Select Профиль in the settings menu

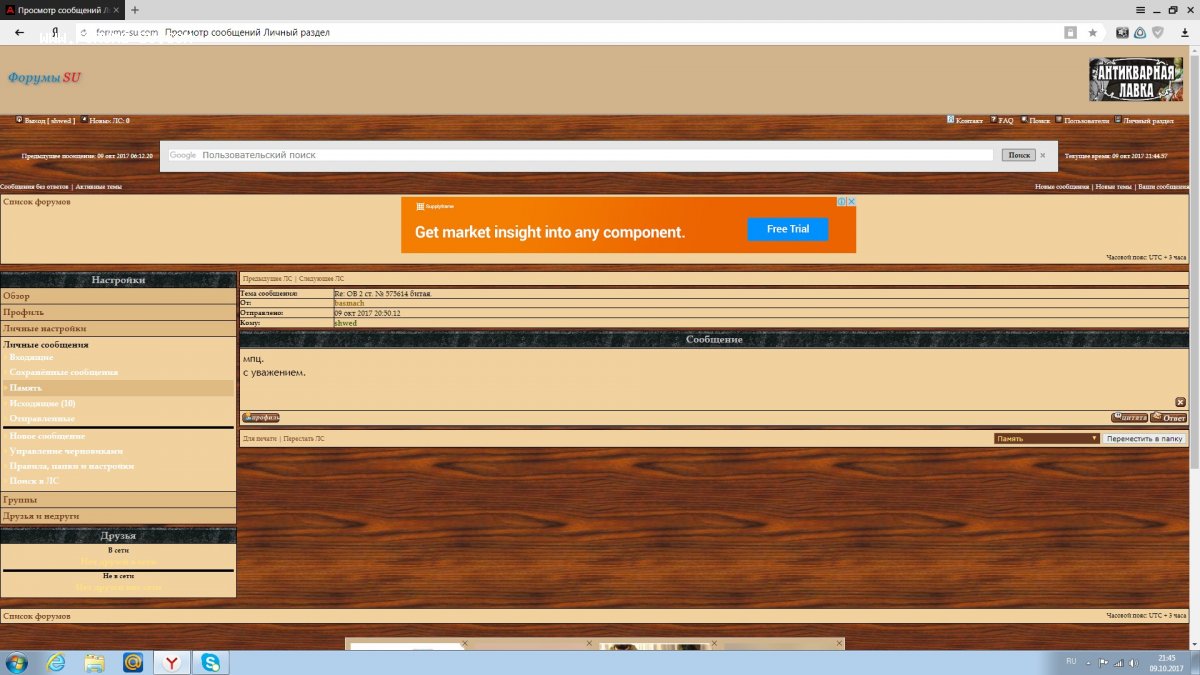coord(23,312)
